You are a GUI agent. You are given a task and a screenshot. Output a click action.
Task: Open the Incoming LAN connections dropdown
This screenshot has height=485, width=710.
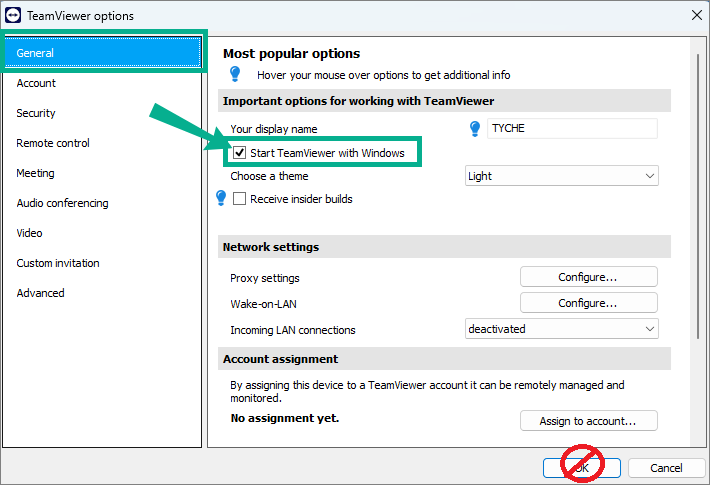[x=561, y=329]
